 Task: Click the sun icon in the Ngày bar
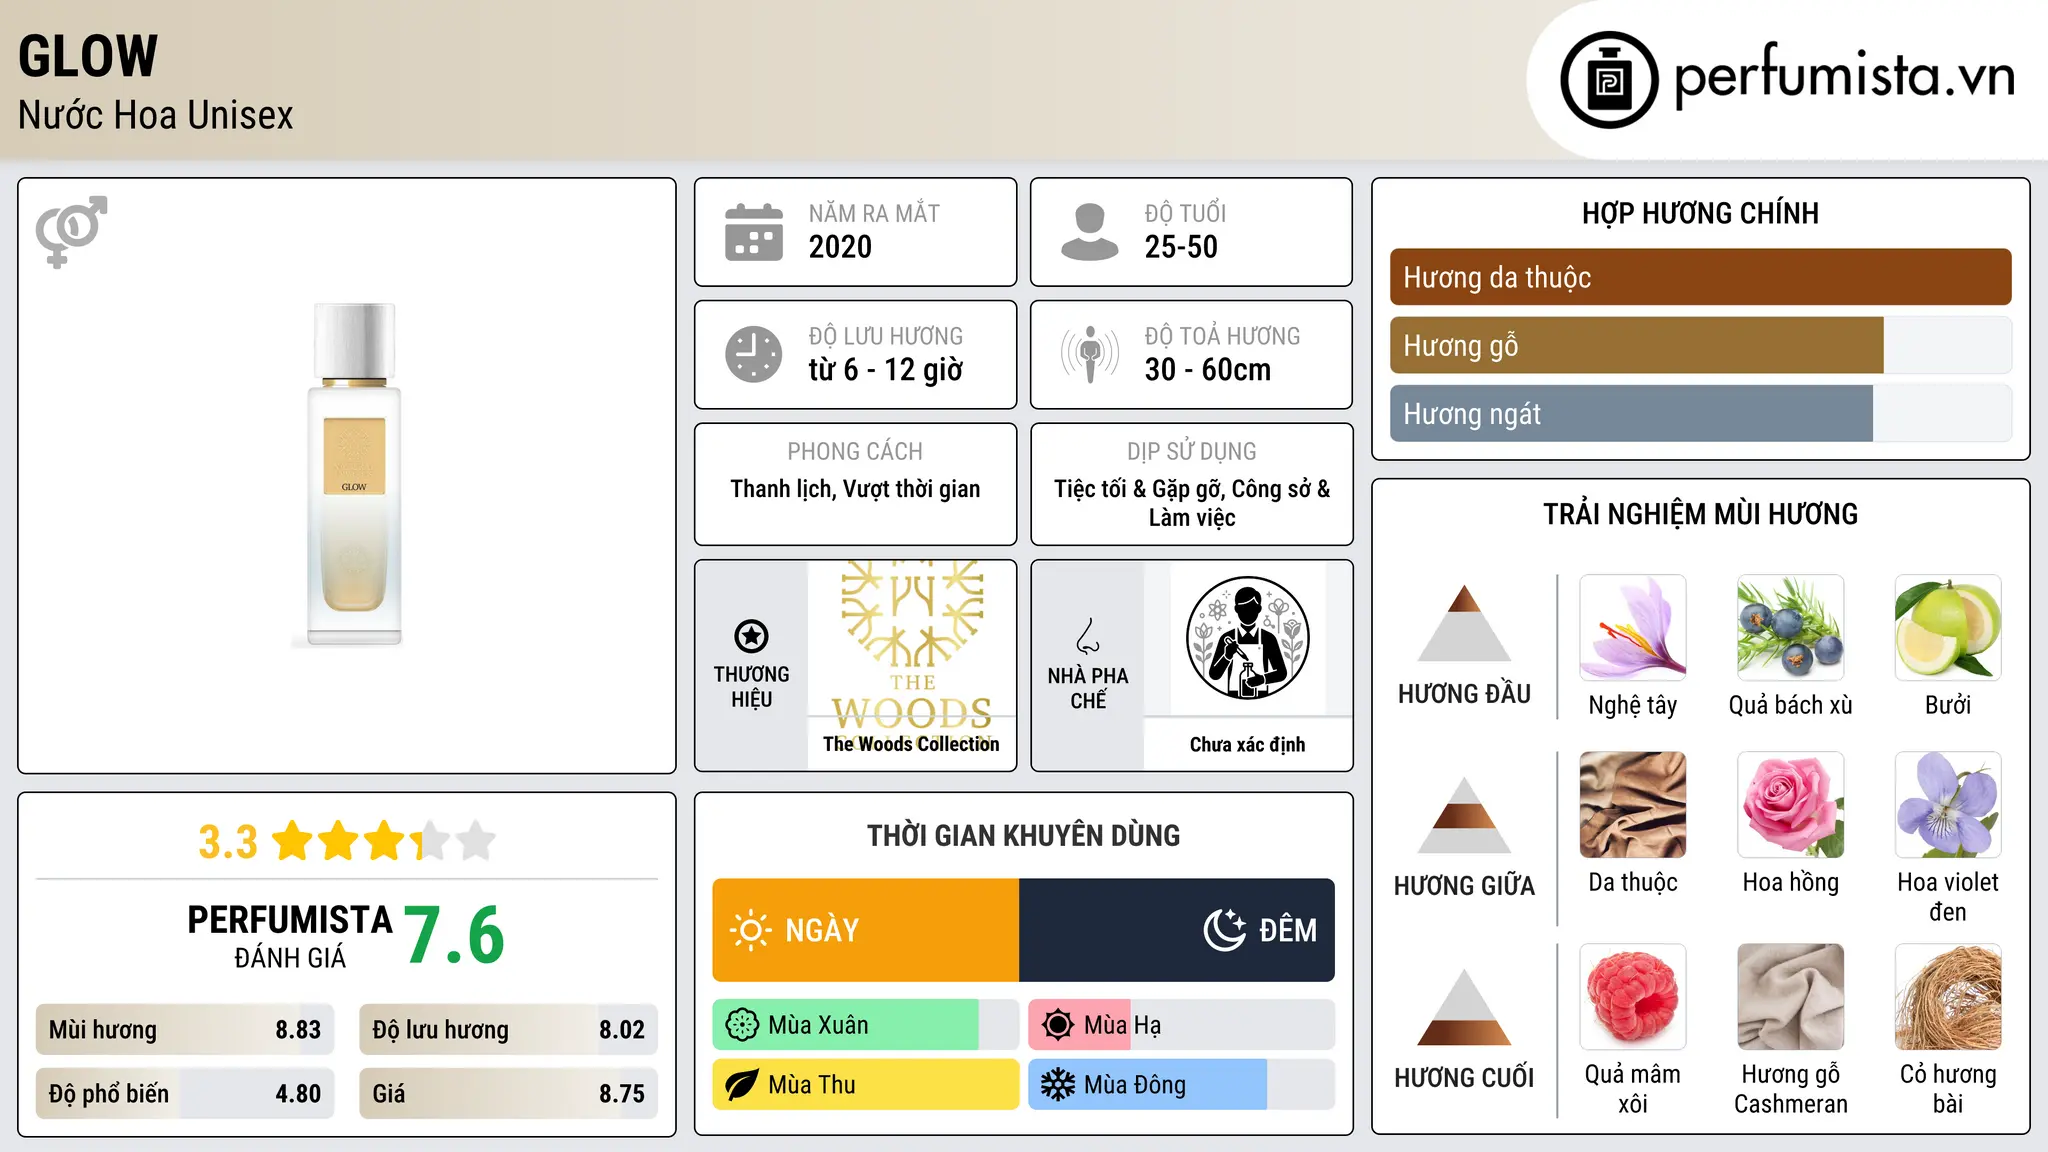751,930
